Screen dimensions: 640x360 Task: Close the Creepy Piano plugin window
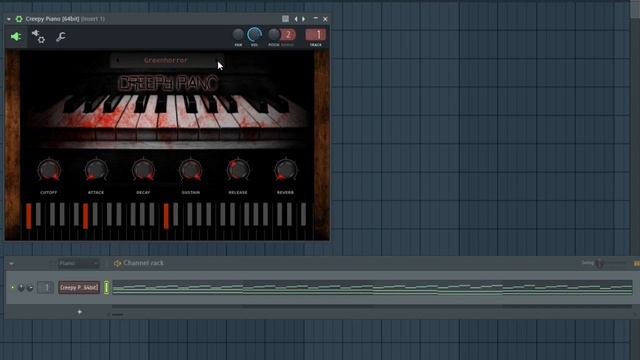coord(325,19)
